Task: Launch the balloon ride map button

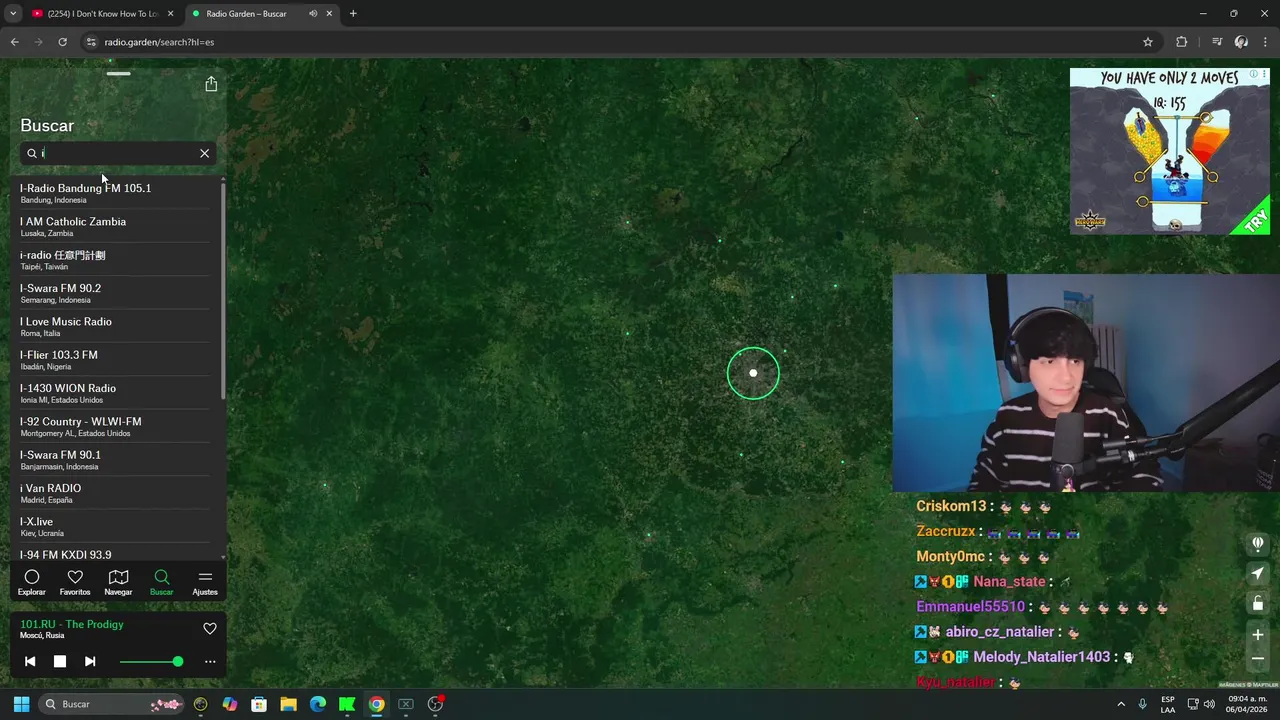Action: point(1258,544)
